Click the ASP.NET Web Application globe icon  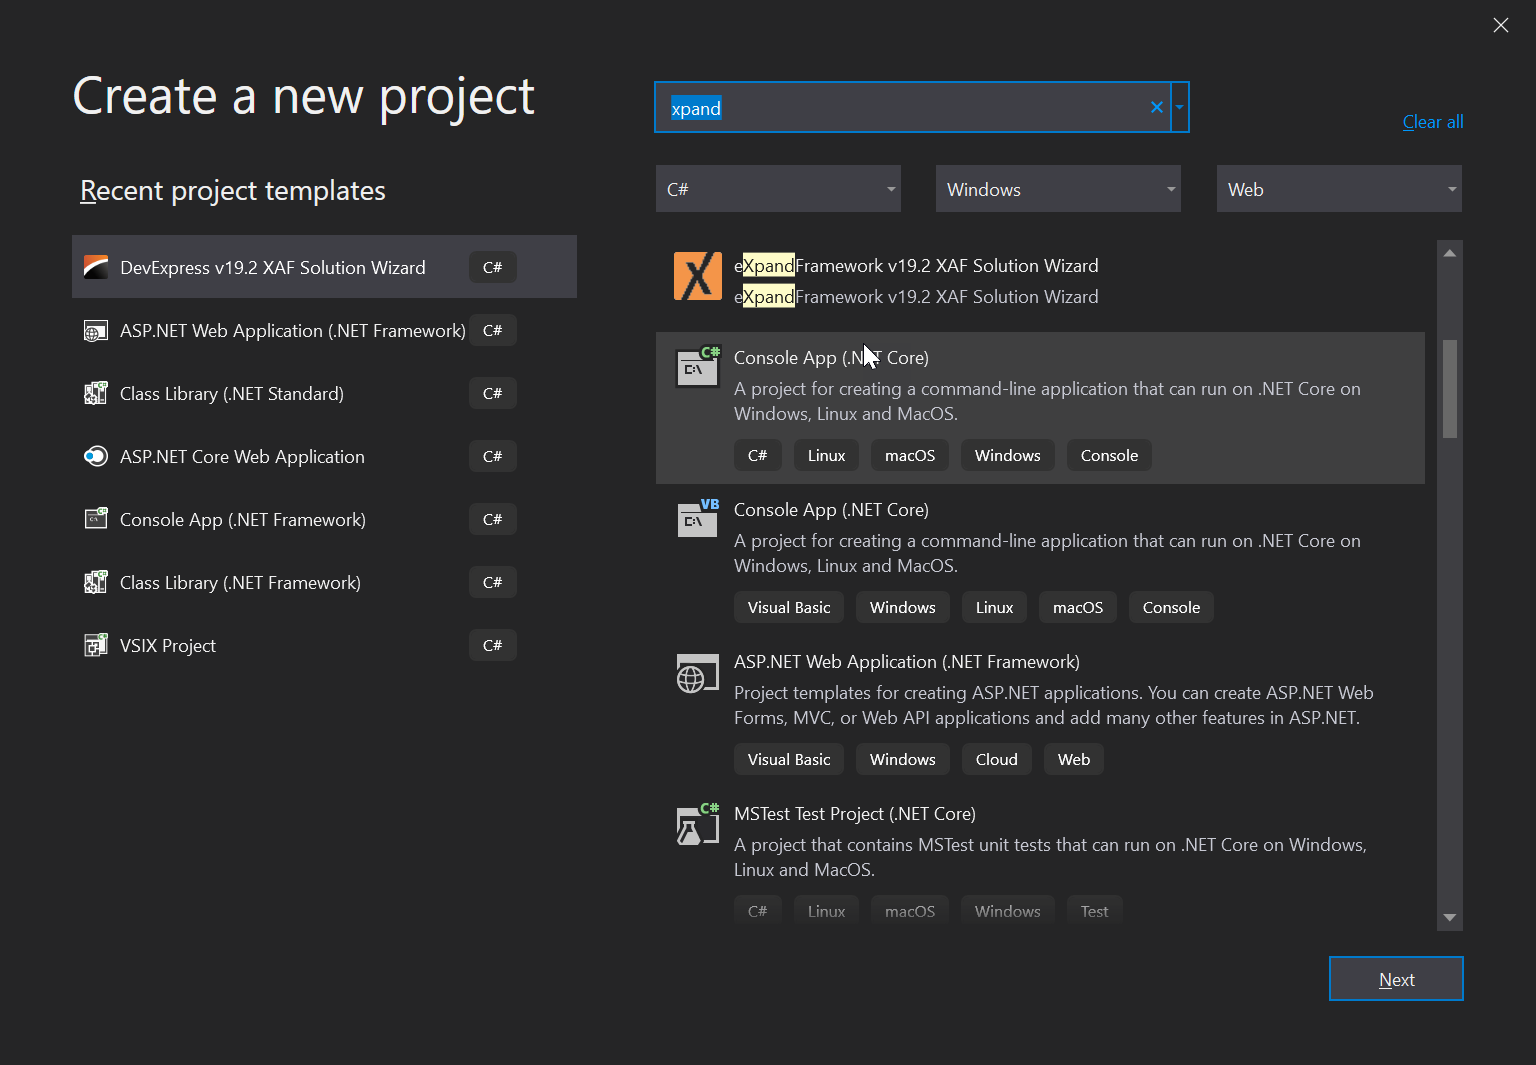(x=698, y=673)
